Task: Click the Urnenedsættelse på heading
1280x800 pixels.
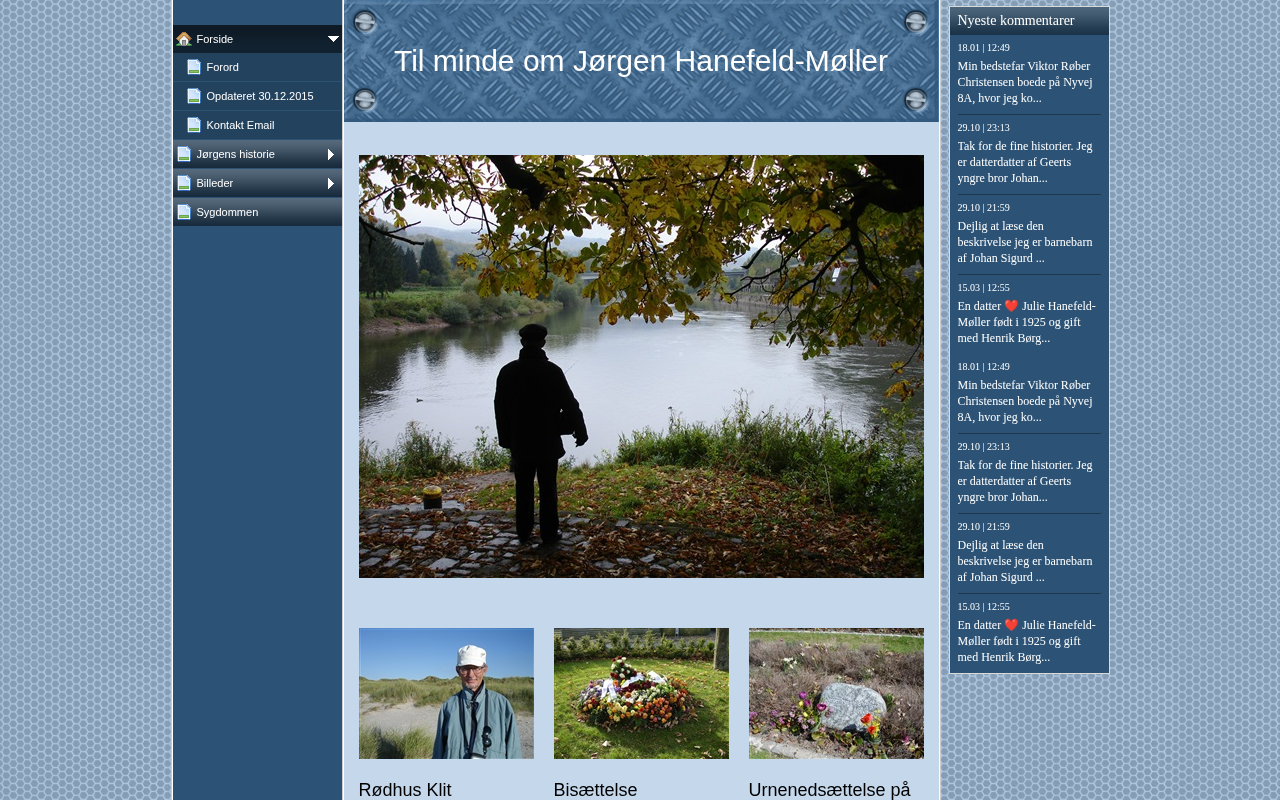Action: click(830, 790)
